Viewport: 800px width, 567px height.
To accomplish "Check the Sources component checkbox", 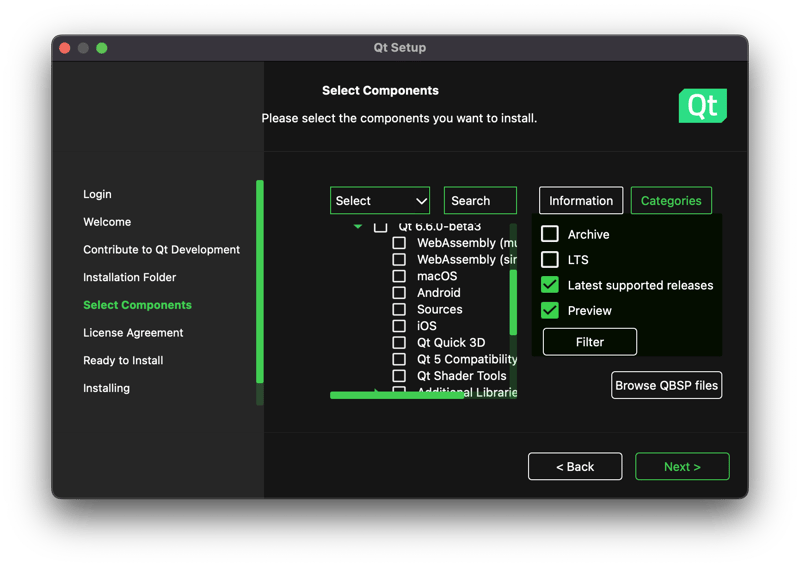I will click(399, 309).
